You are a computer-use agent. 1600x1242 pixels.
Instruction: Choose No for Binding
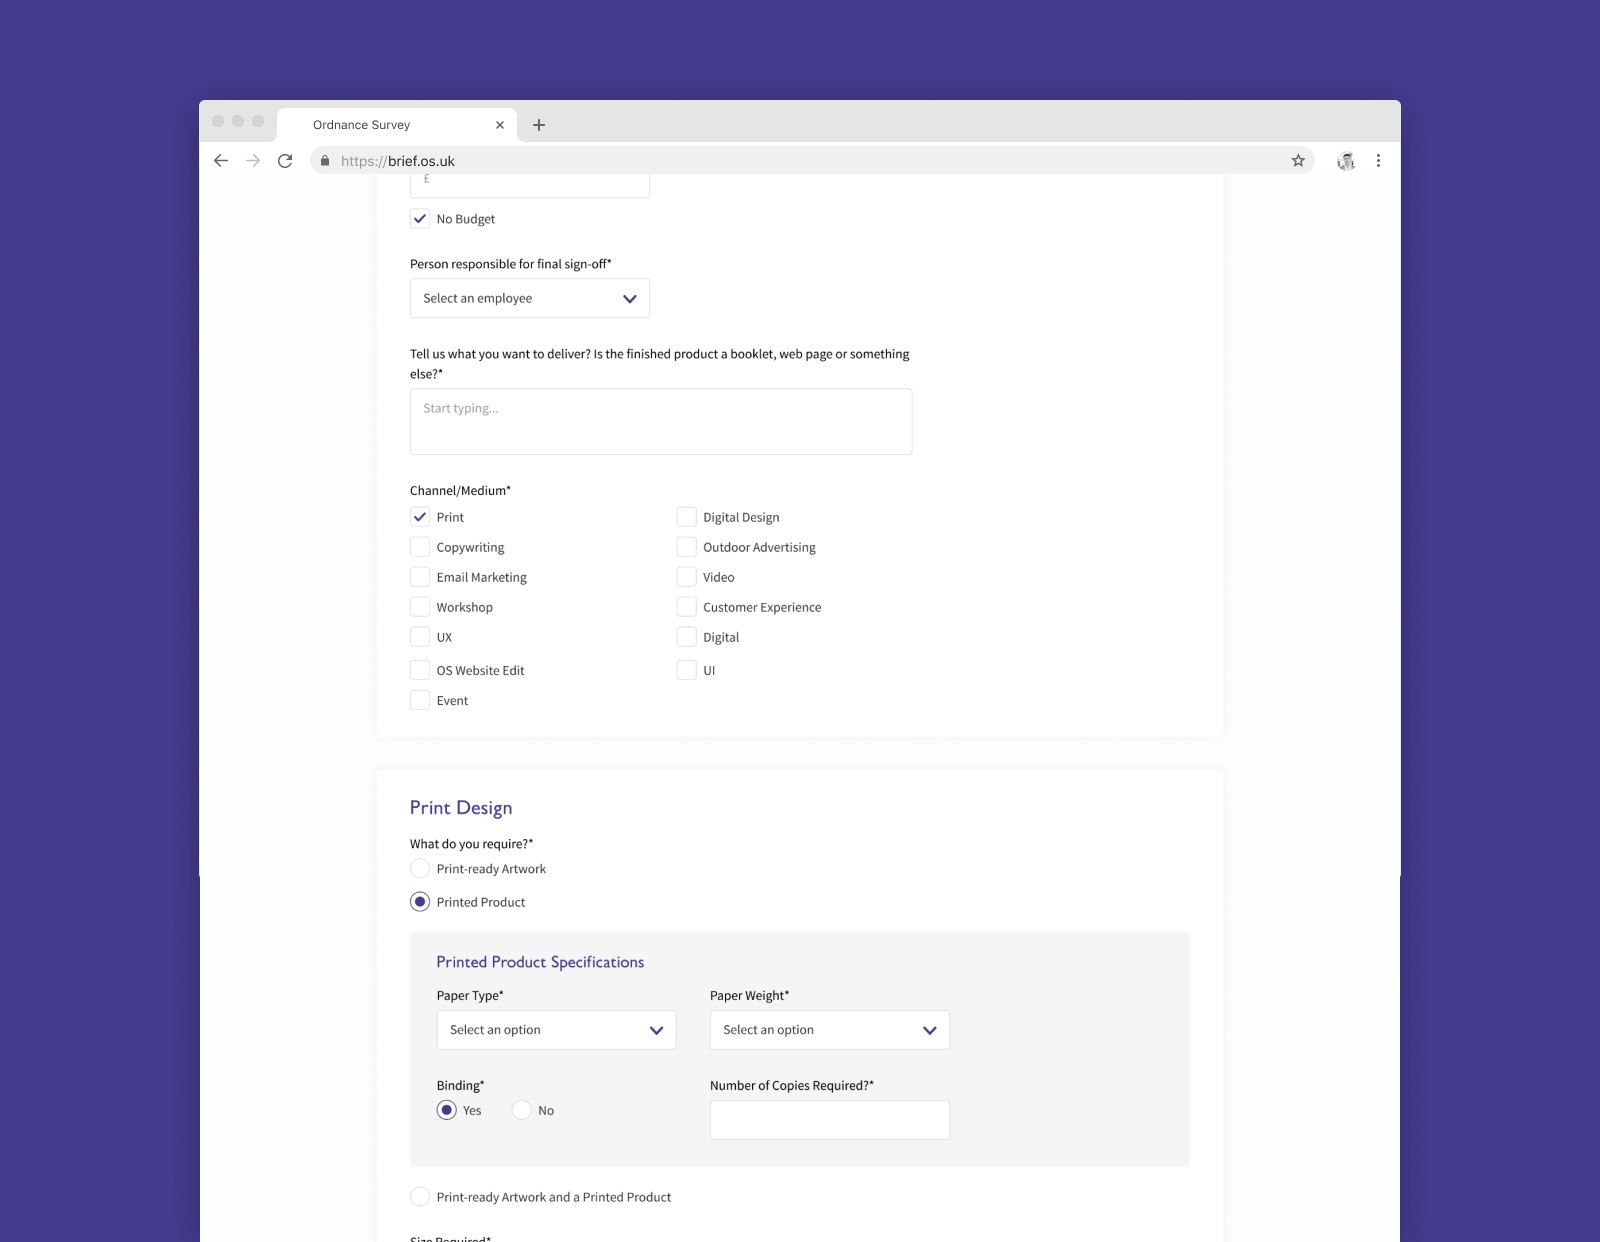pos(522,1110)
